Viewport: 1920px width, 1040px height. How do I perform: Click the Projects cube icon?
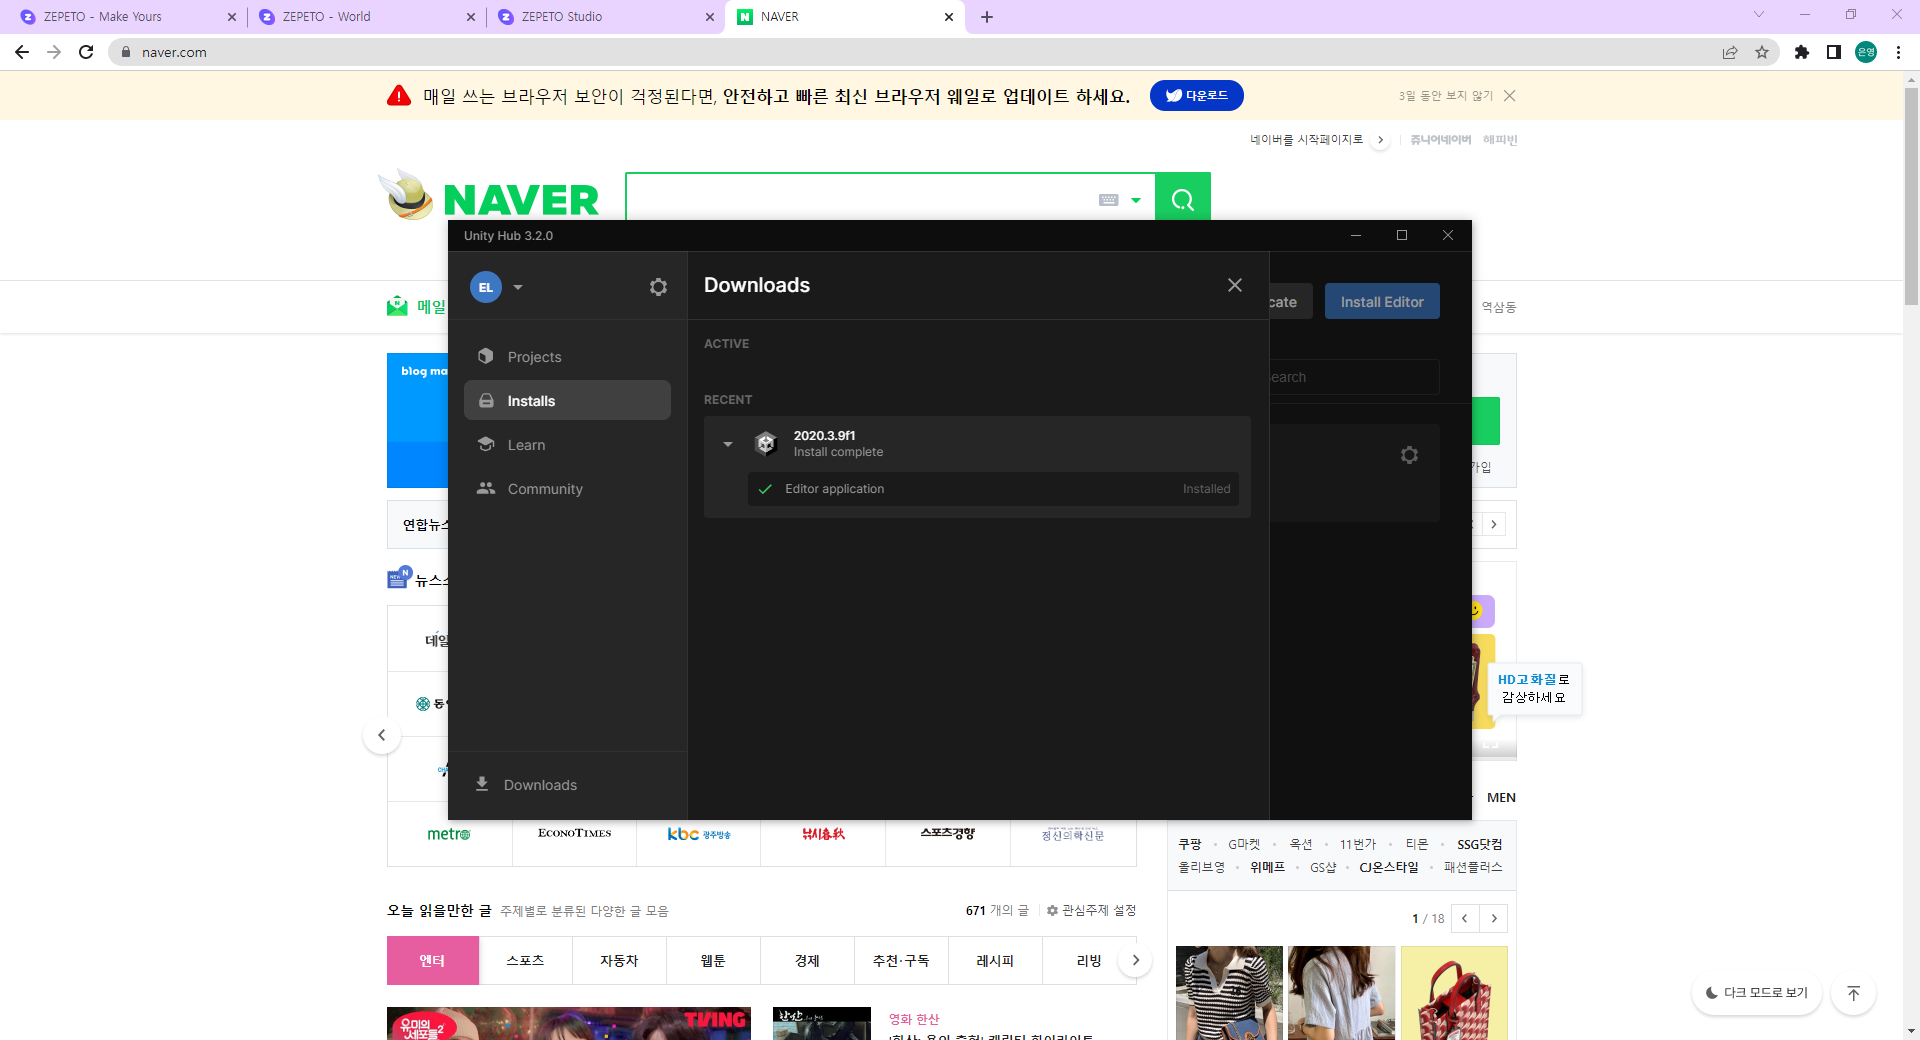coord(486,356)
